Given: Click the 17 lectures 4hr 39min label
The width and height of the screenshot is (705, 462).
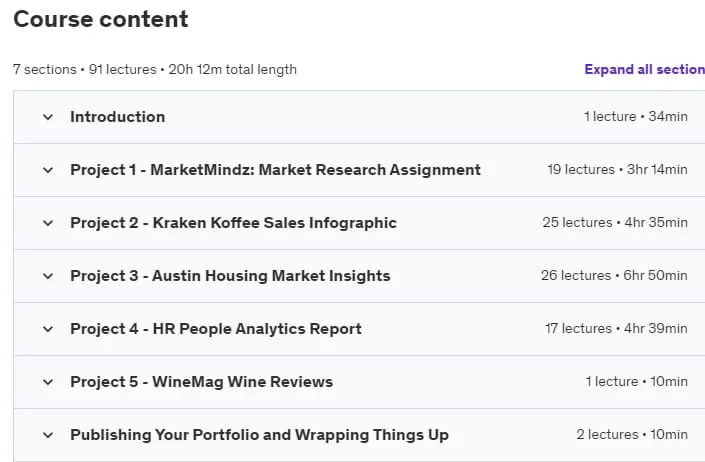Looking at the screenshot, I should click(616, 329).
